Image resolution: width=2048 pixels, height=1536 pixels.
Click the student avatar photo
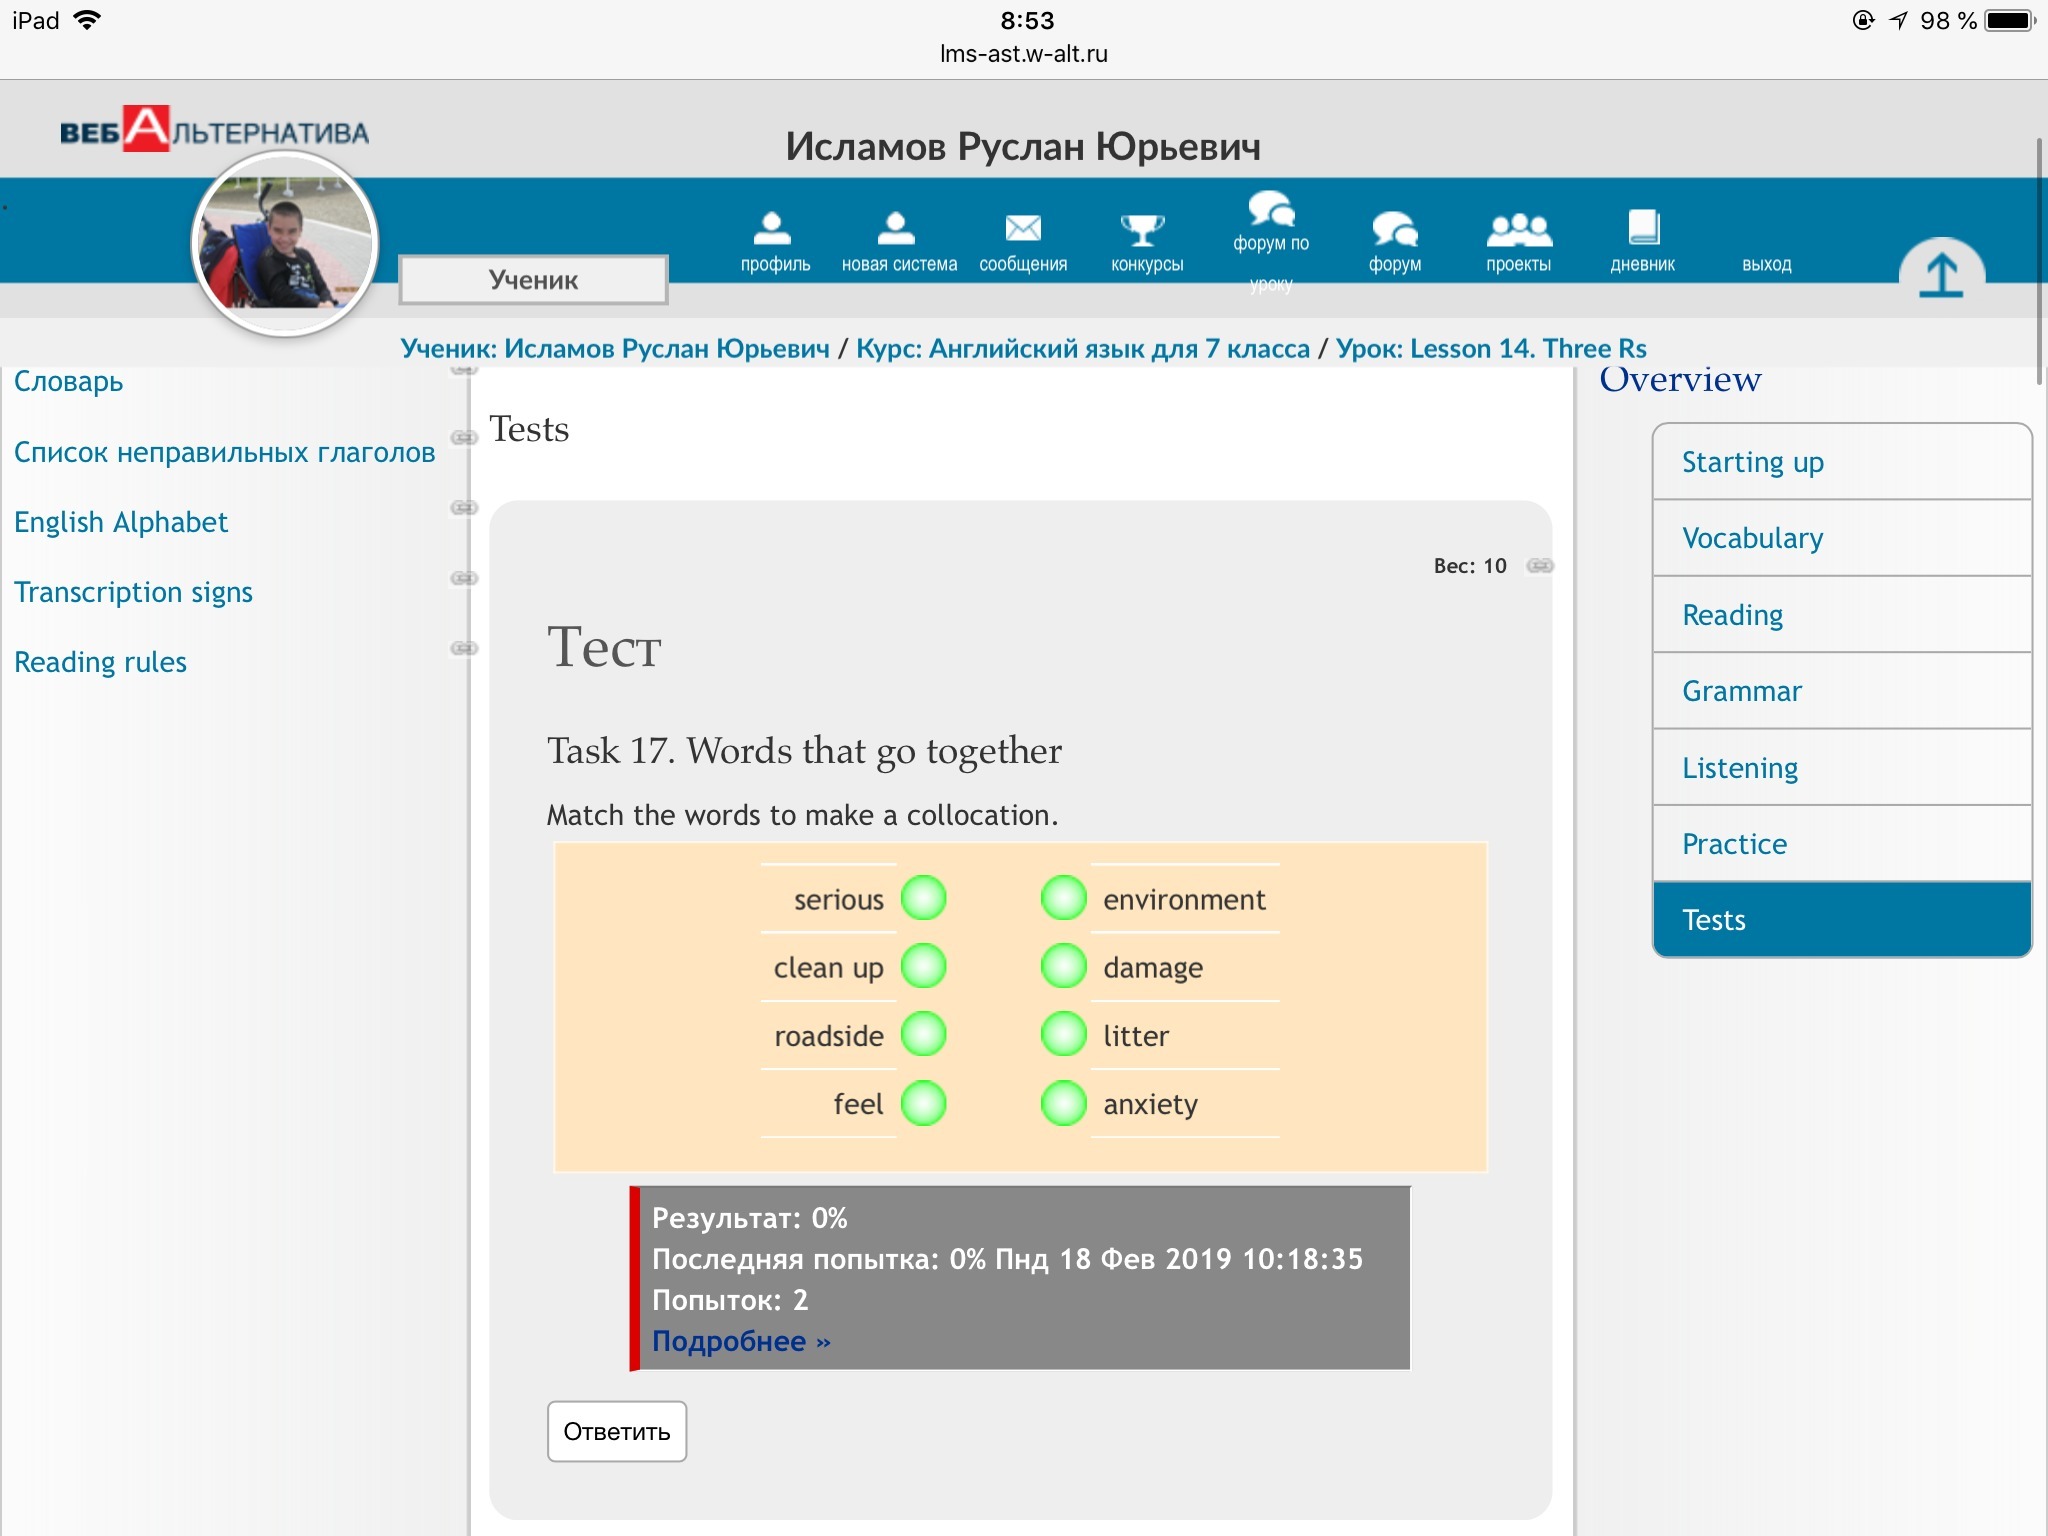pyautogui.click(x=285, y=243)
